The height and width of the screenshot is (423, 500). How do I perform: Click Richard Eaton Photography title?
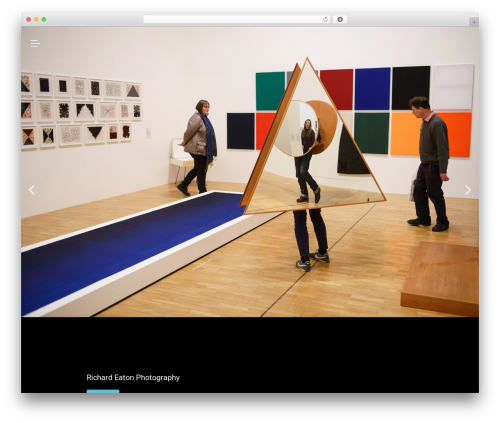pos(133,378)
